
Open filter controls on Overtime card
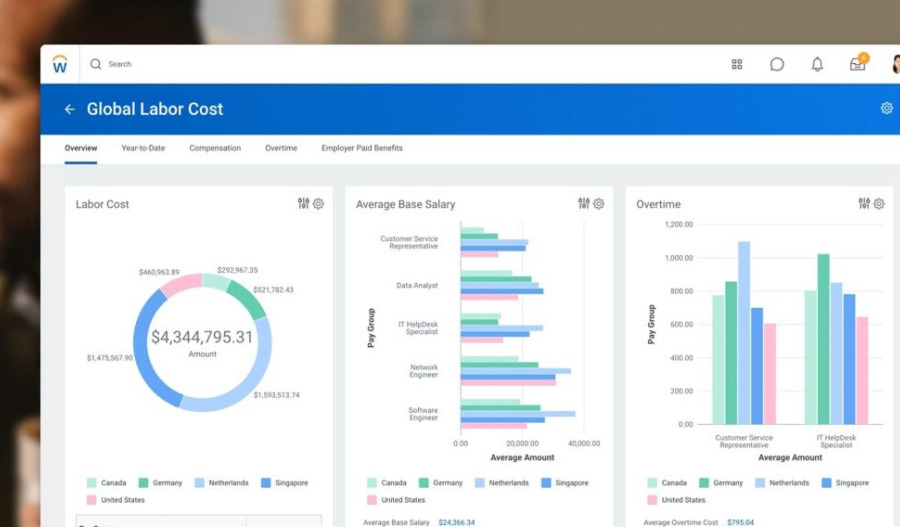[864, 204]
